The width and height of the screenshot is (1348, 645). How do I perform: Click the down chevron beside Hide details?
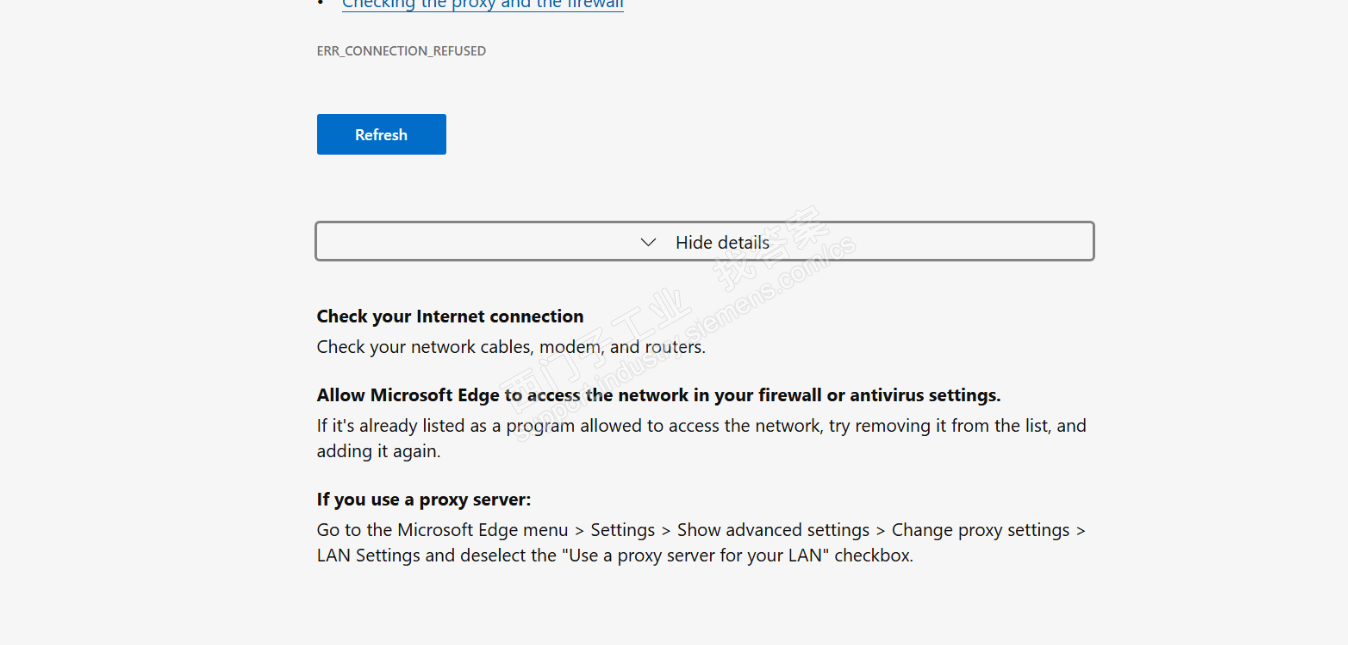pos(648,242)
